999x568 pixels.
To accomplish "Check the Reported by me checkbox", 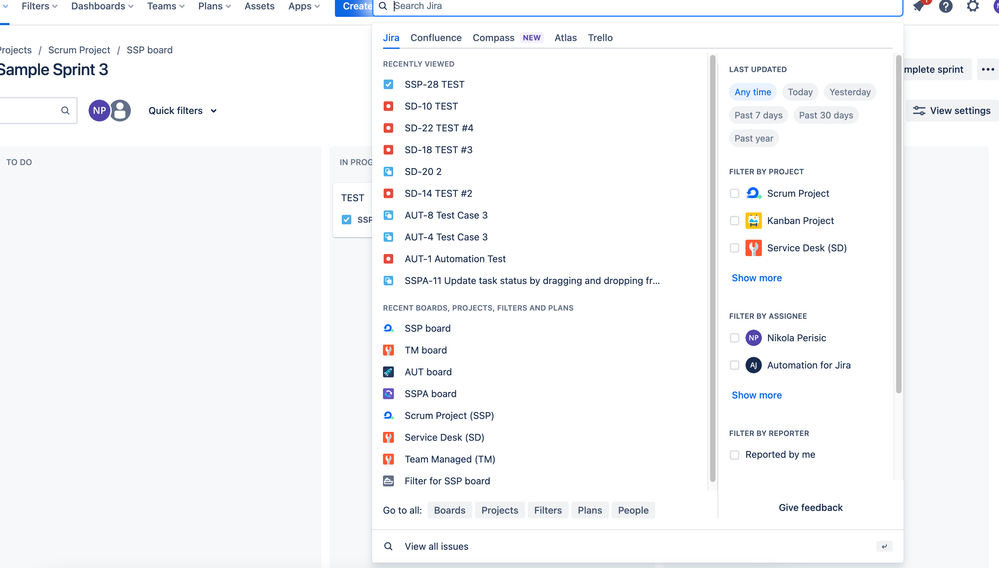I will click(735, 455).
